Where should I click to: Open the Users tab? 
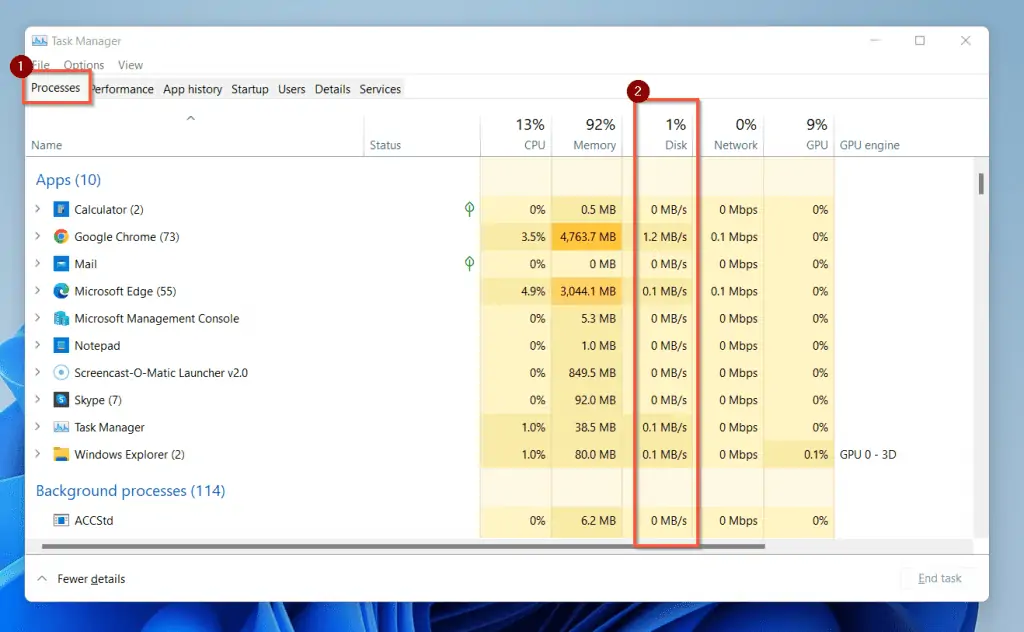pyautogui.click(x=291, y=89)
